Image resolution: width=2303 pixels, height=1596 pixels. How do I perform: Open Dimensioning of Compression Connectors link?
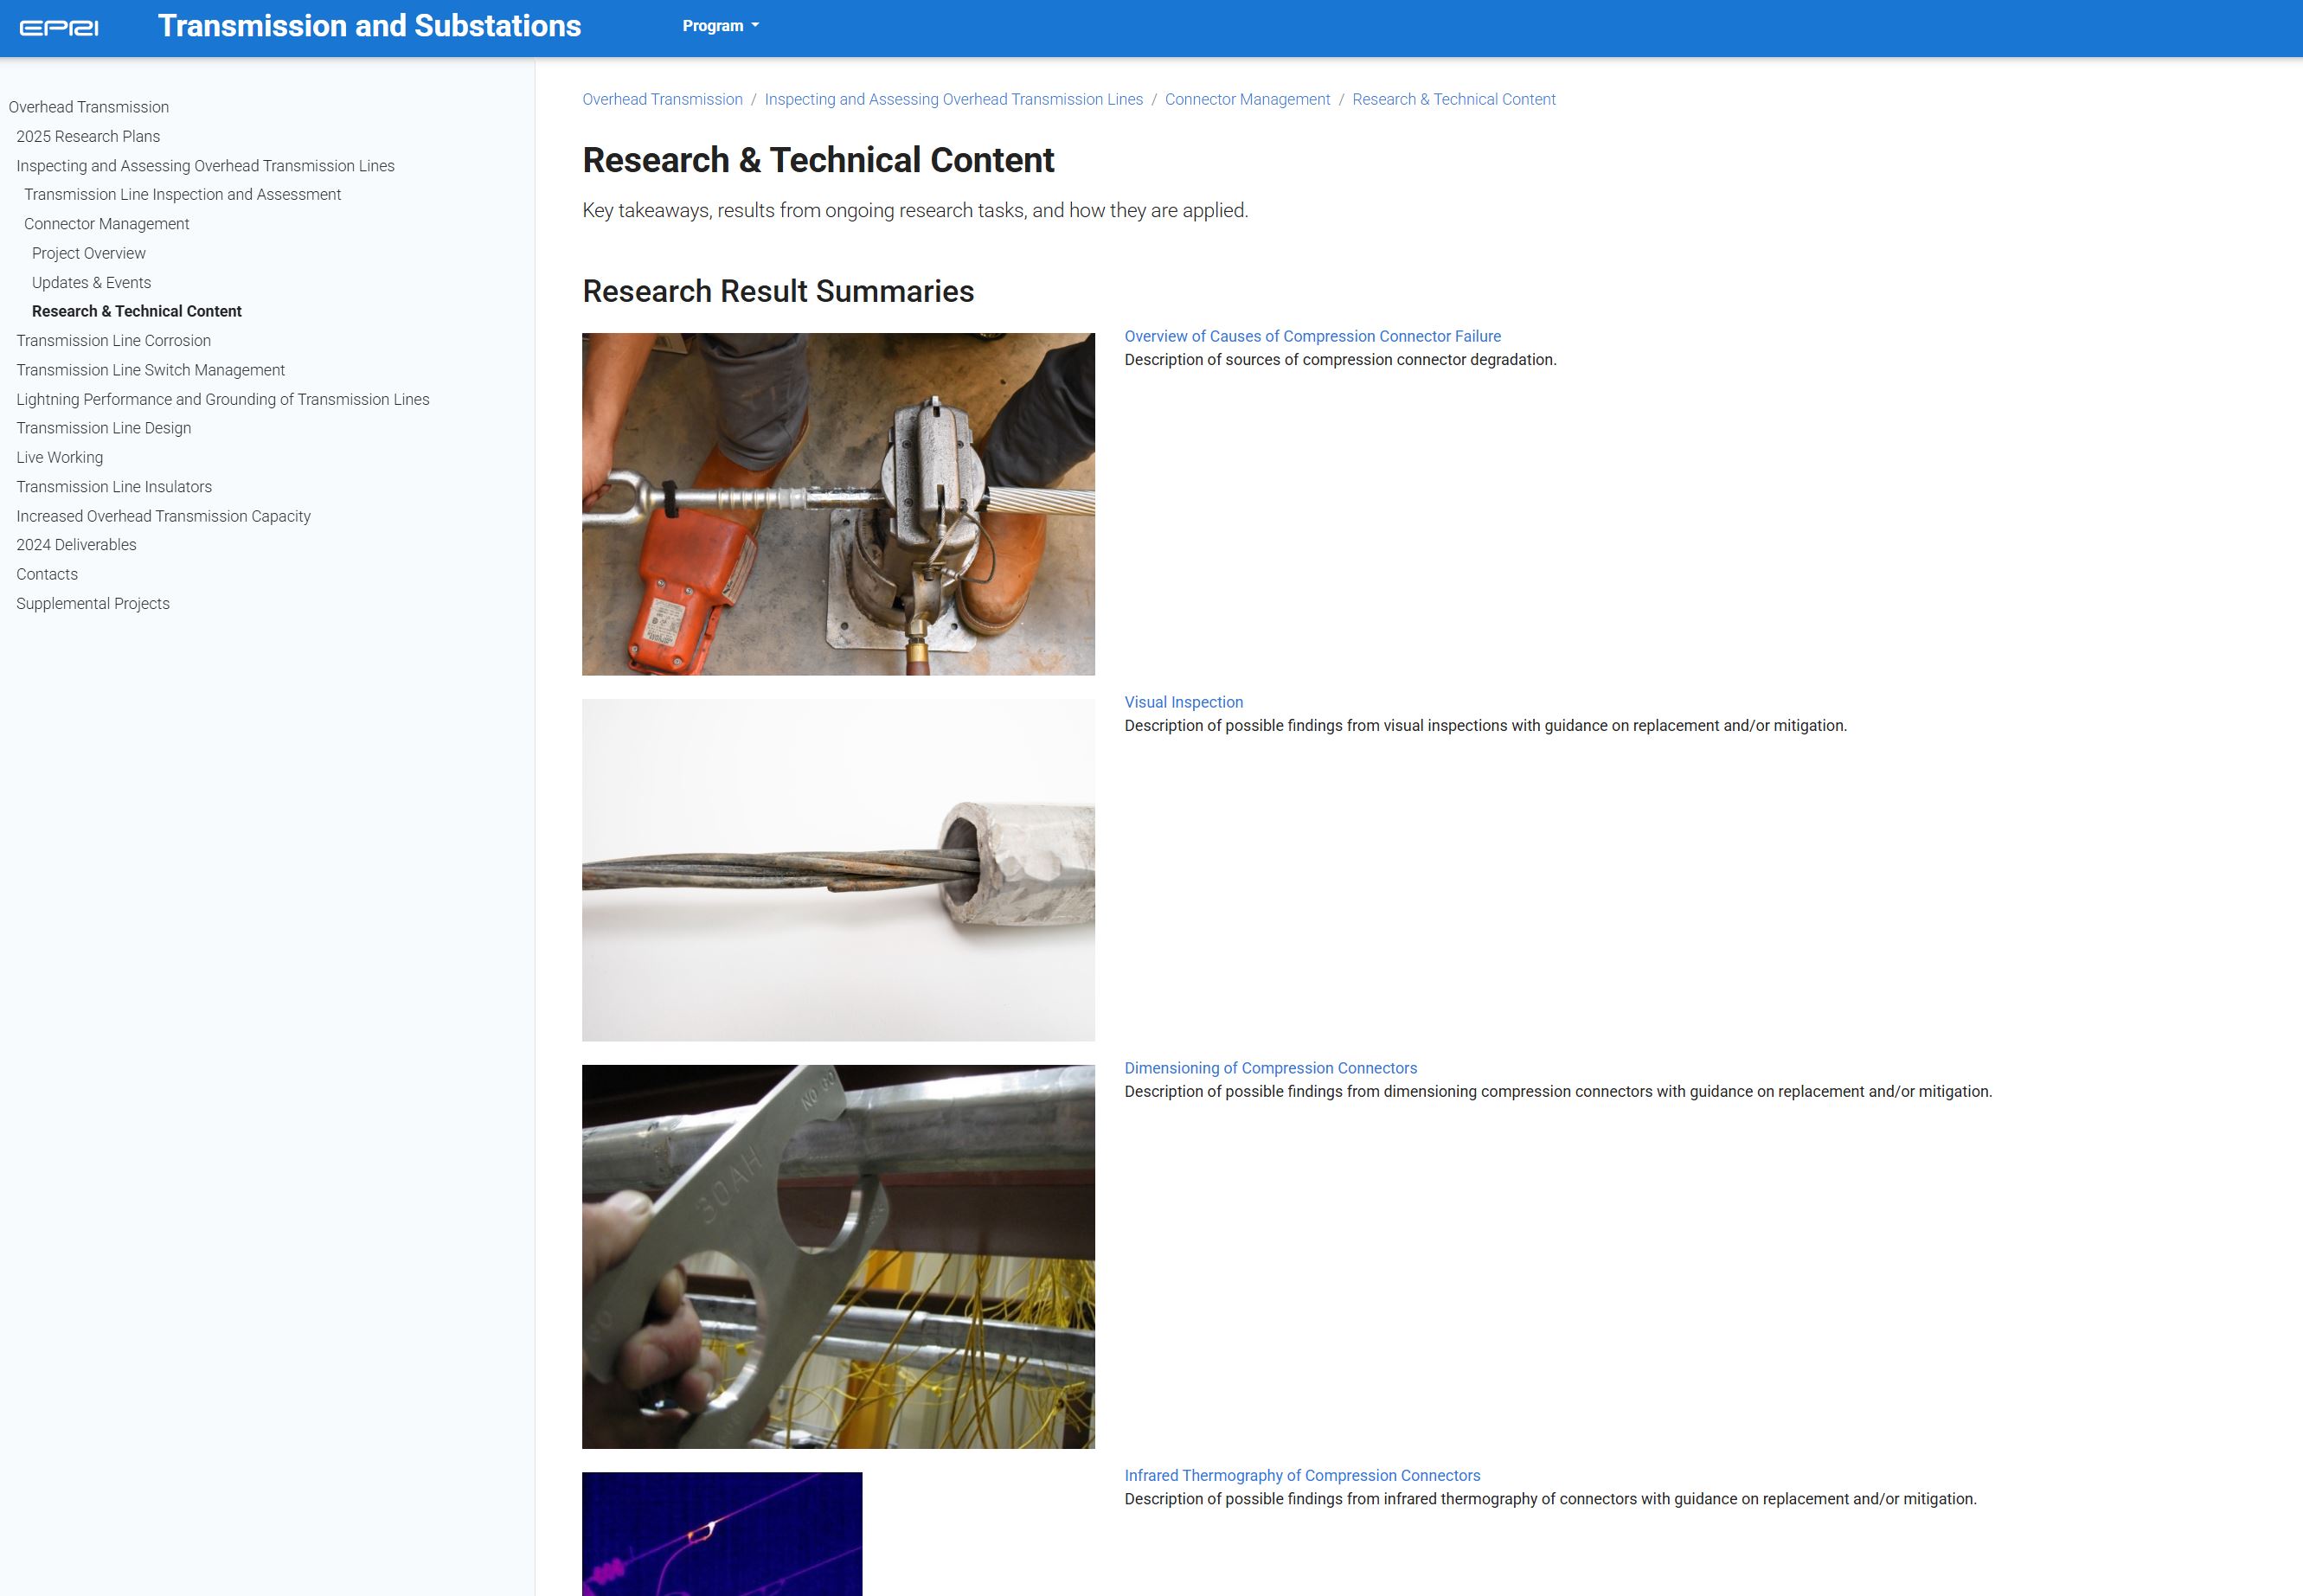click(x=1270, y=1068)
